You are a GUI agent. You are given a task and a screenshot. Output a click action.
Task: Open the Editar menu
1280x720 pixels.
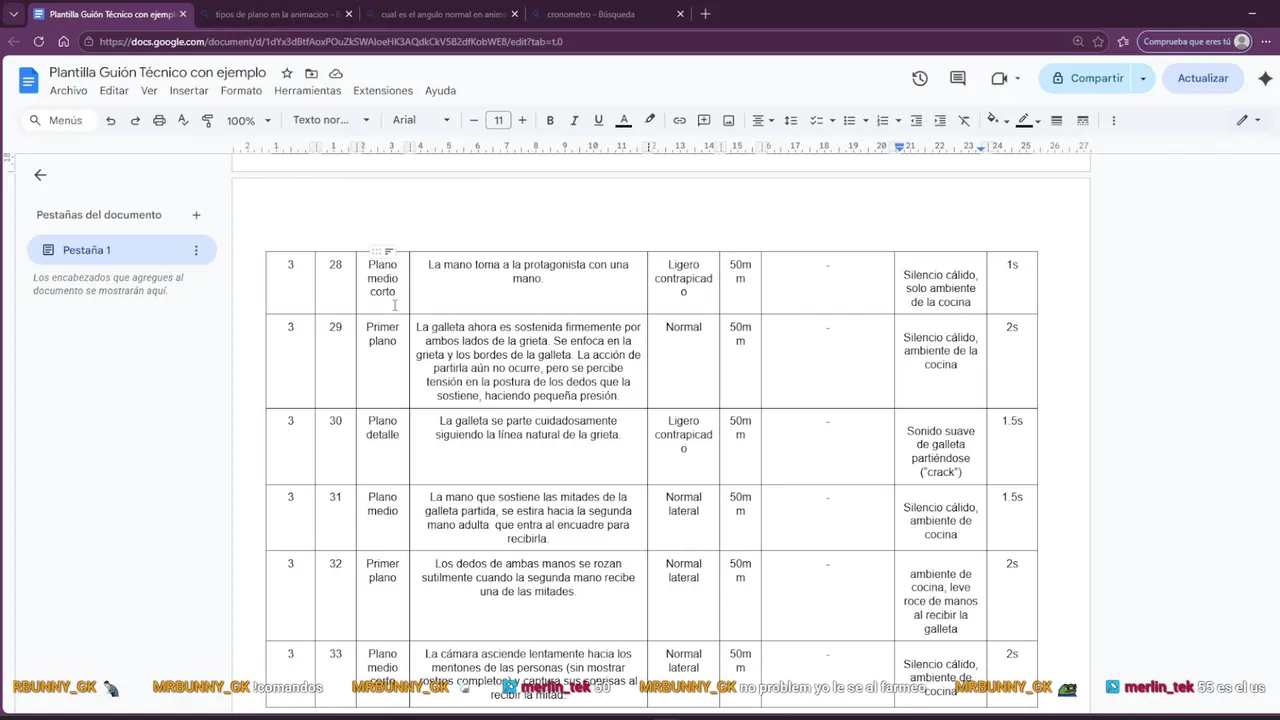click(114, 91)
